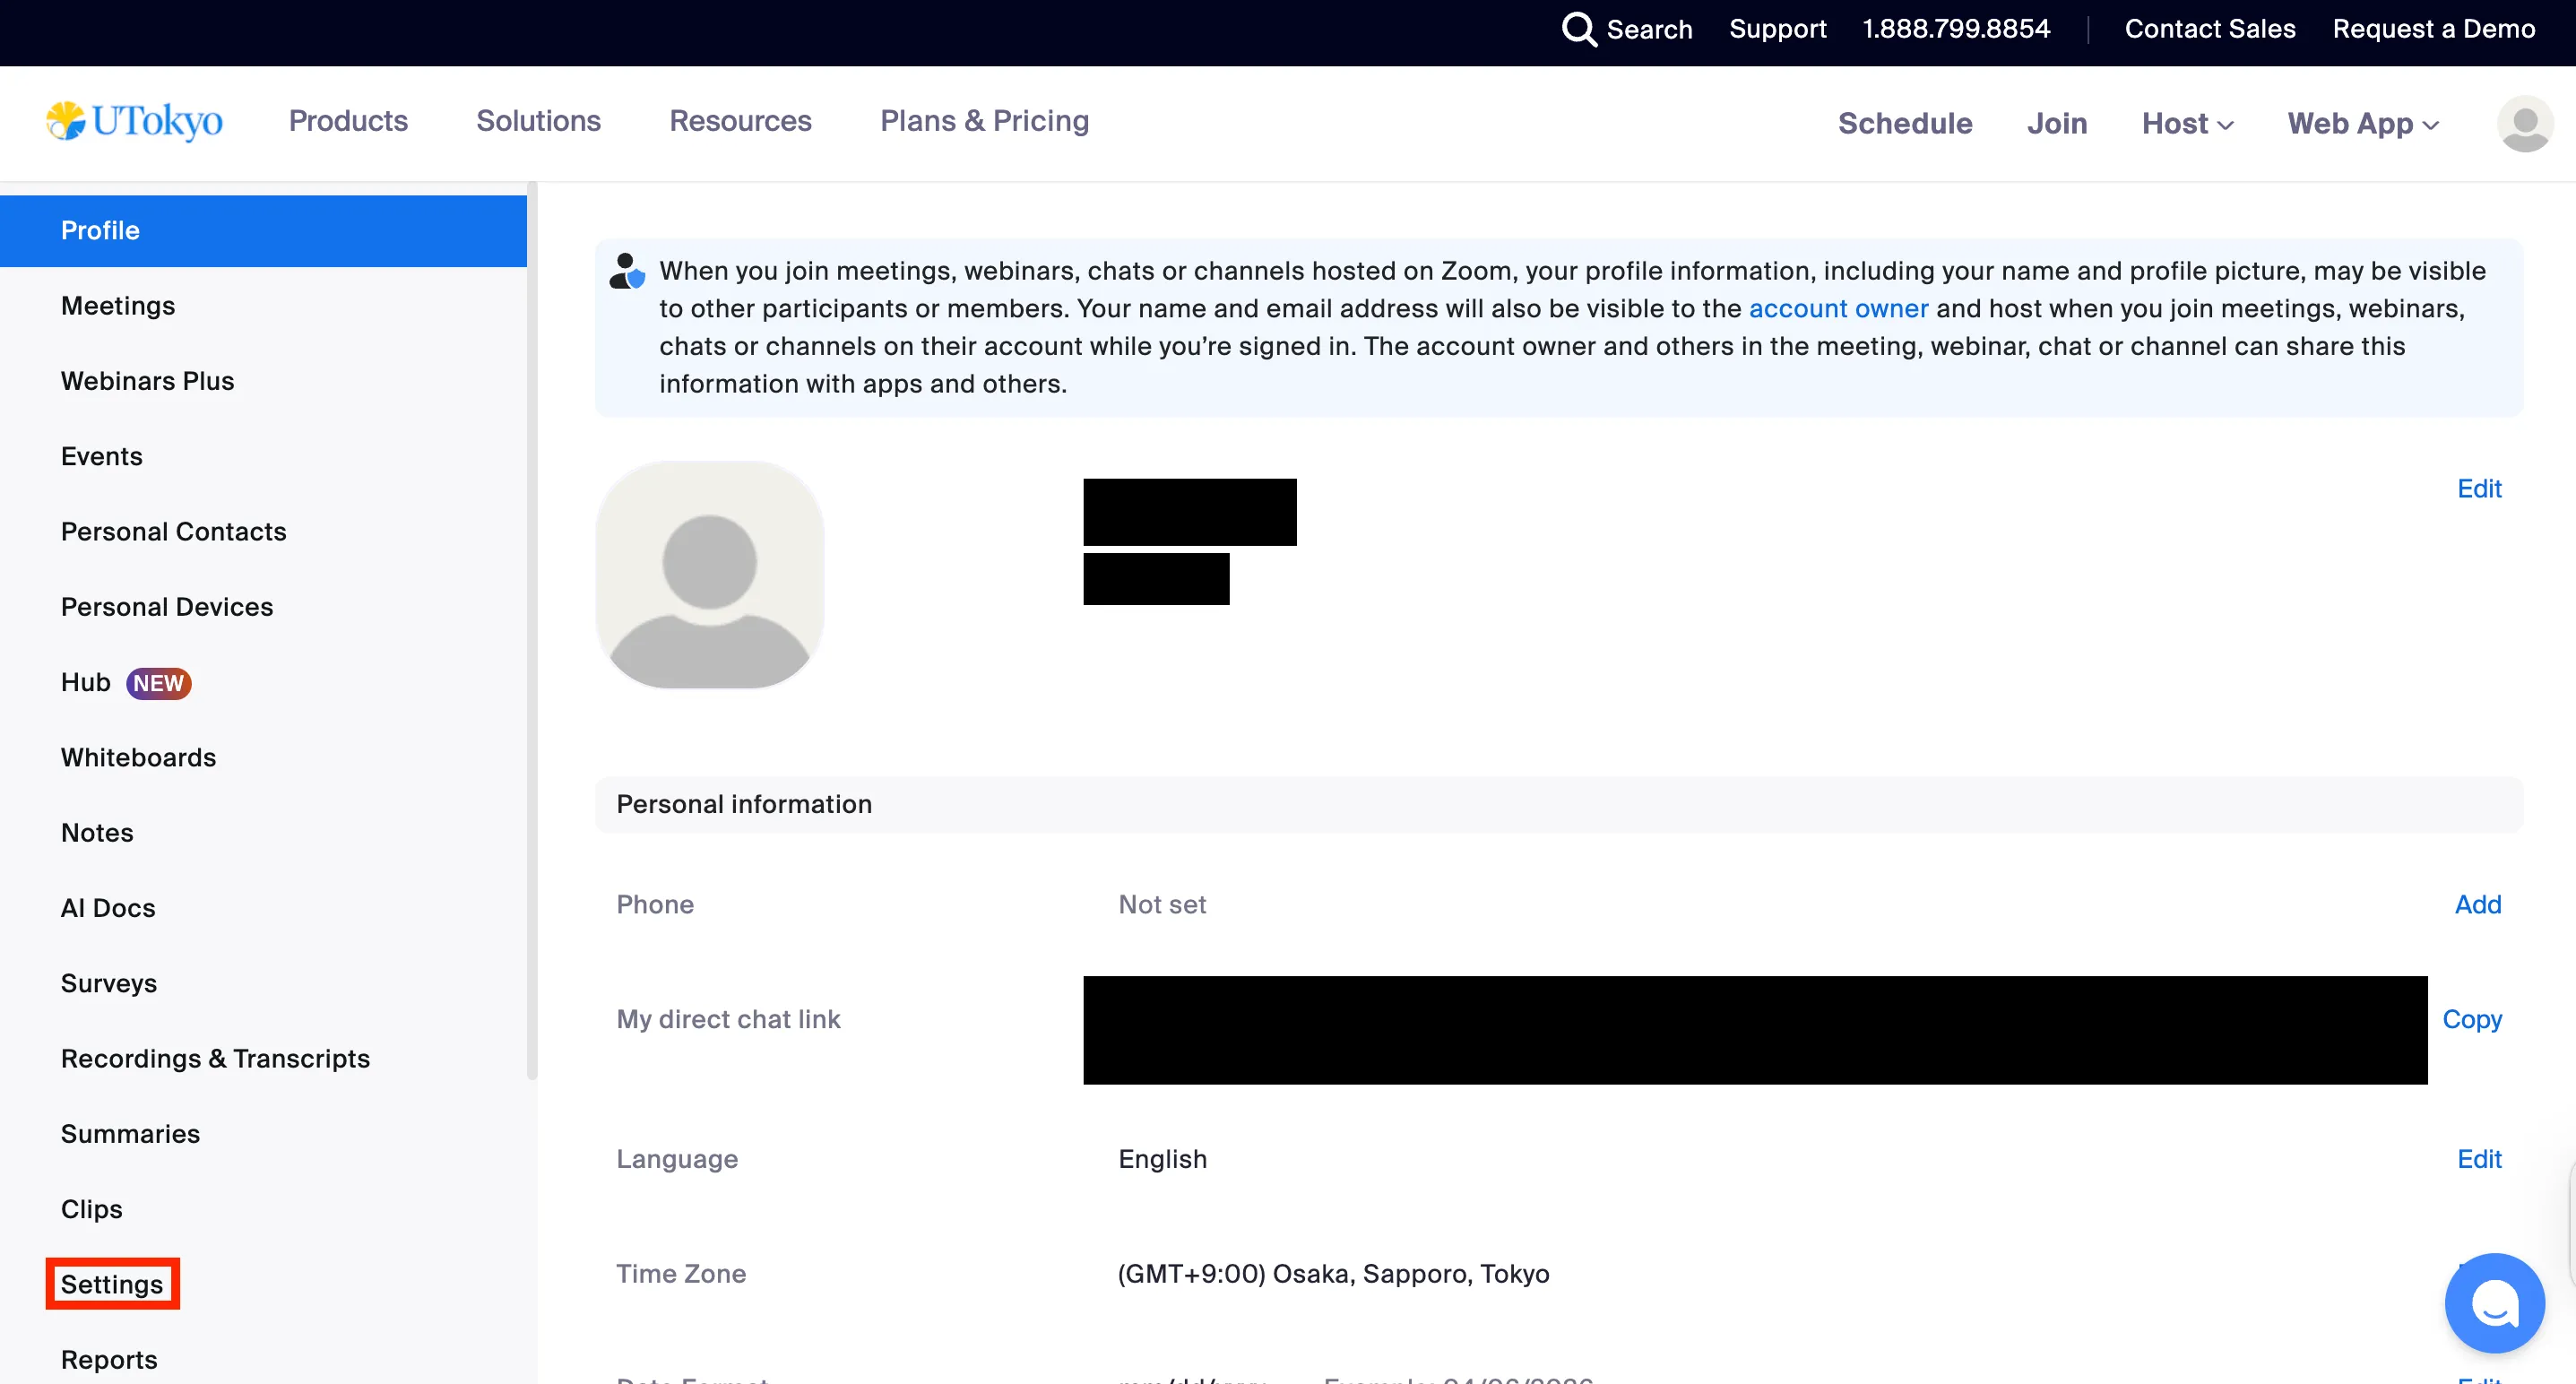Click the large profile picture placeholder

point(709,575)
